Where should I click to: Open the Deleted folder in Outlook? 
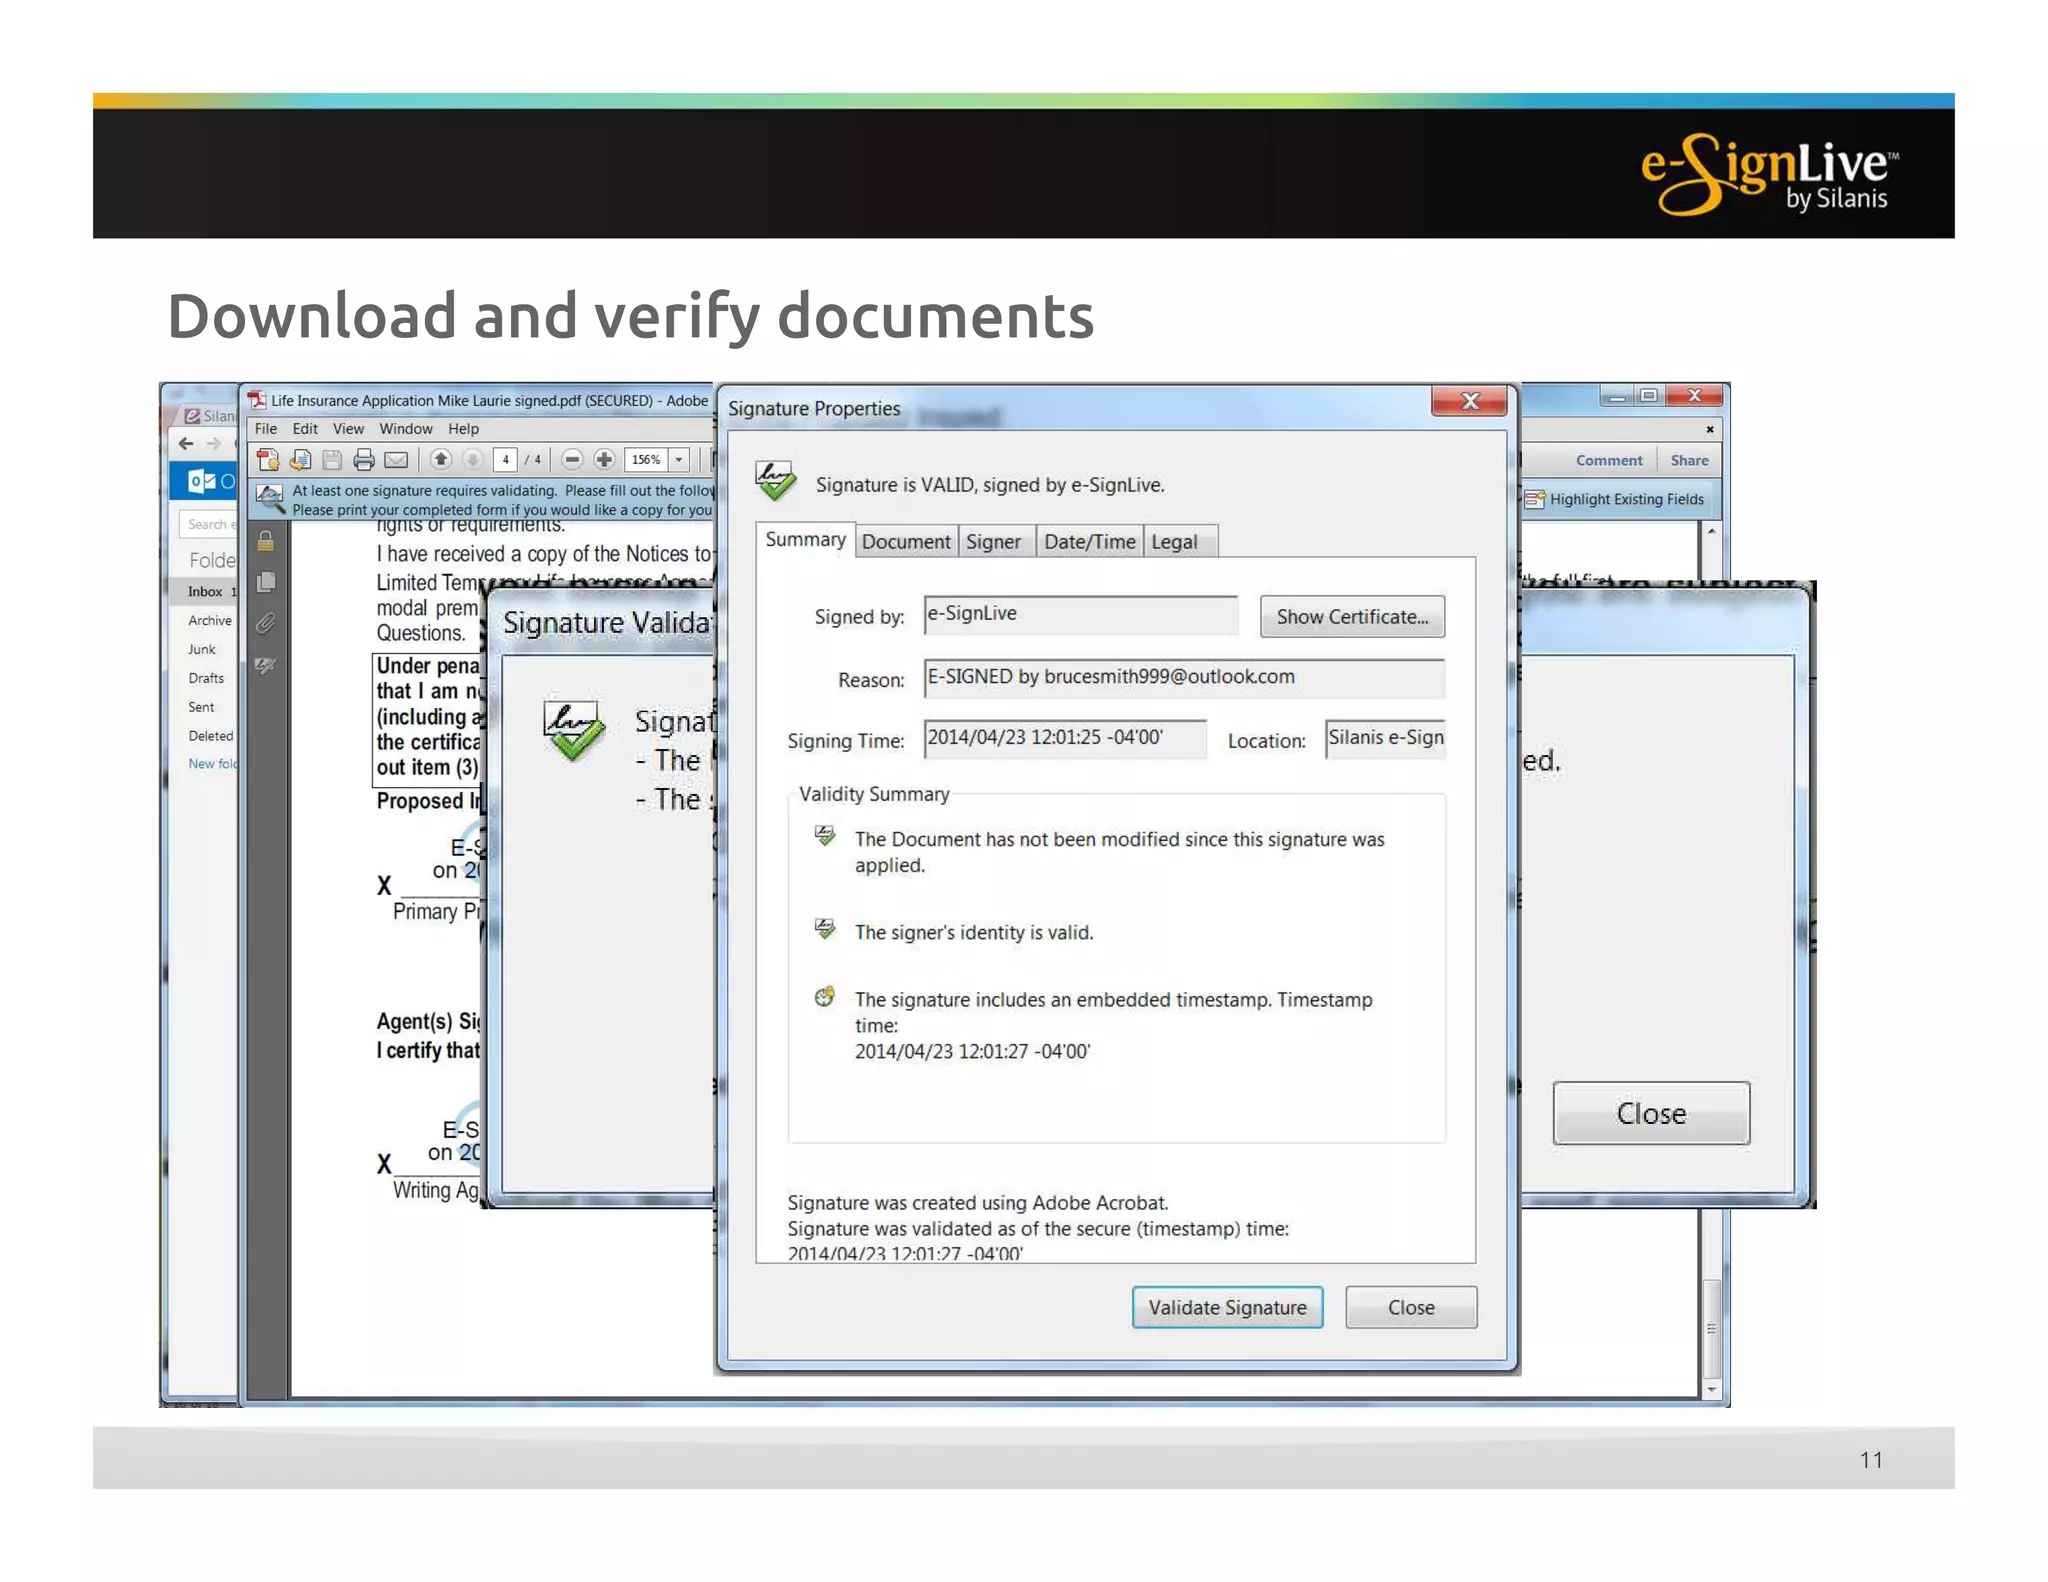(x=210, y=737)
